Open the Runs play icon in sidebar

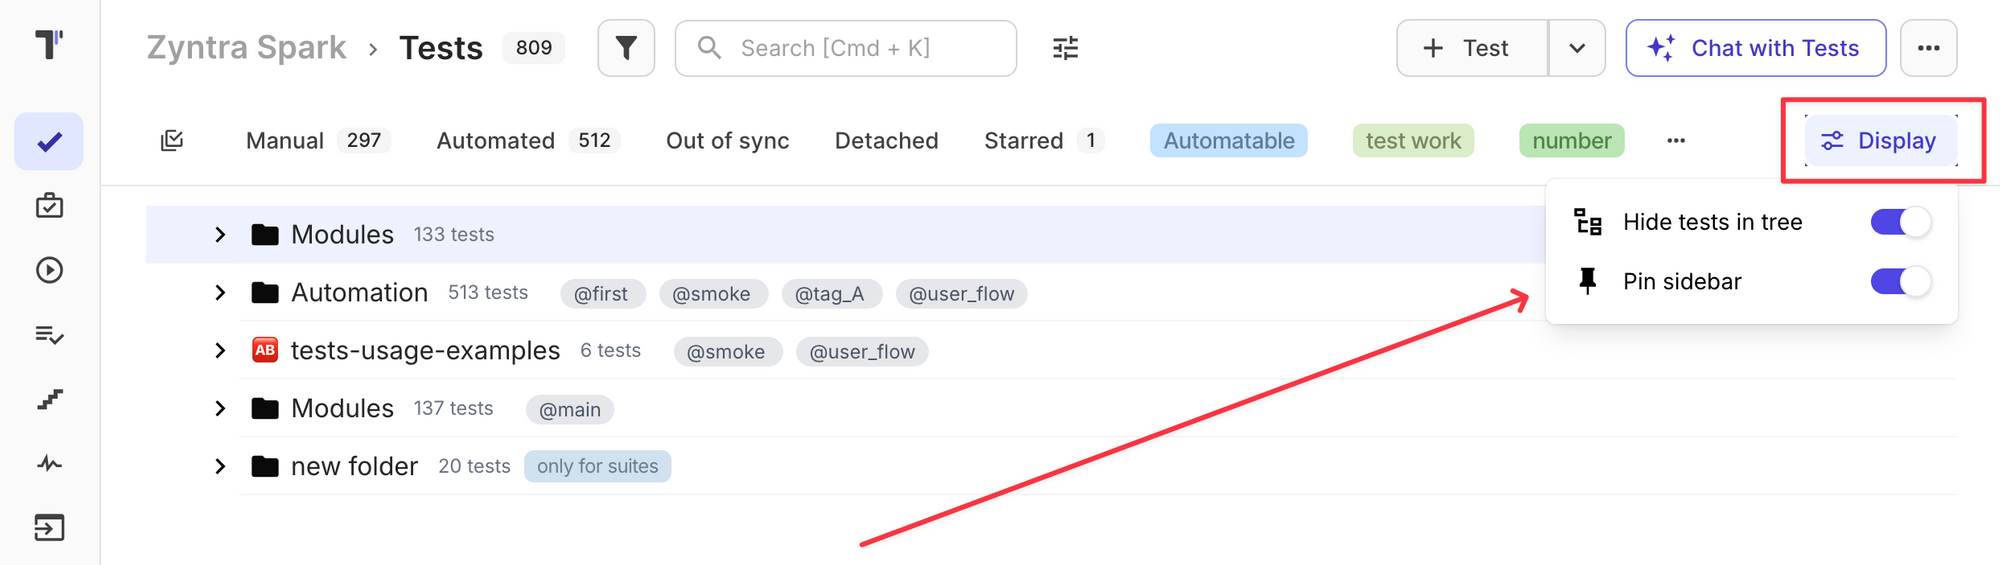[49, 270]
